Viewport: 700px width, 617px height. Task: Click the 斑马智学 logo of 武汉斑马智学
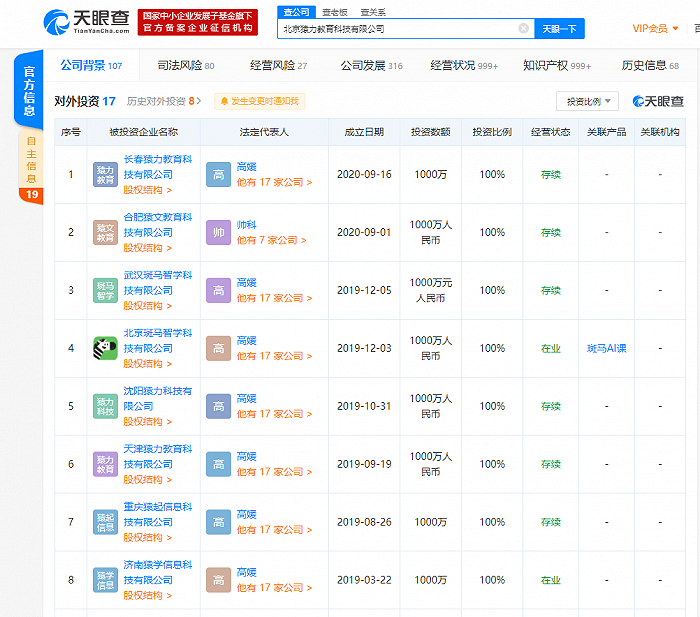coord(105,290)
